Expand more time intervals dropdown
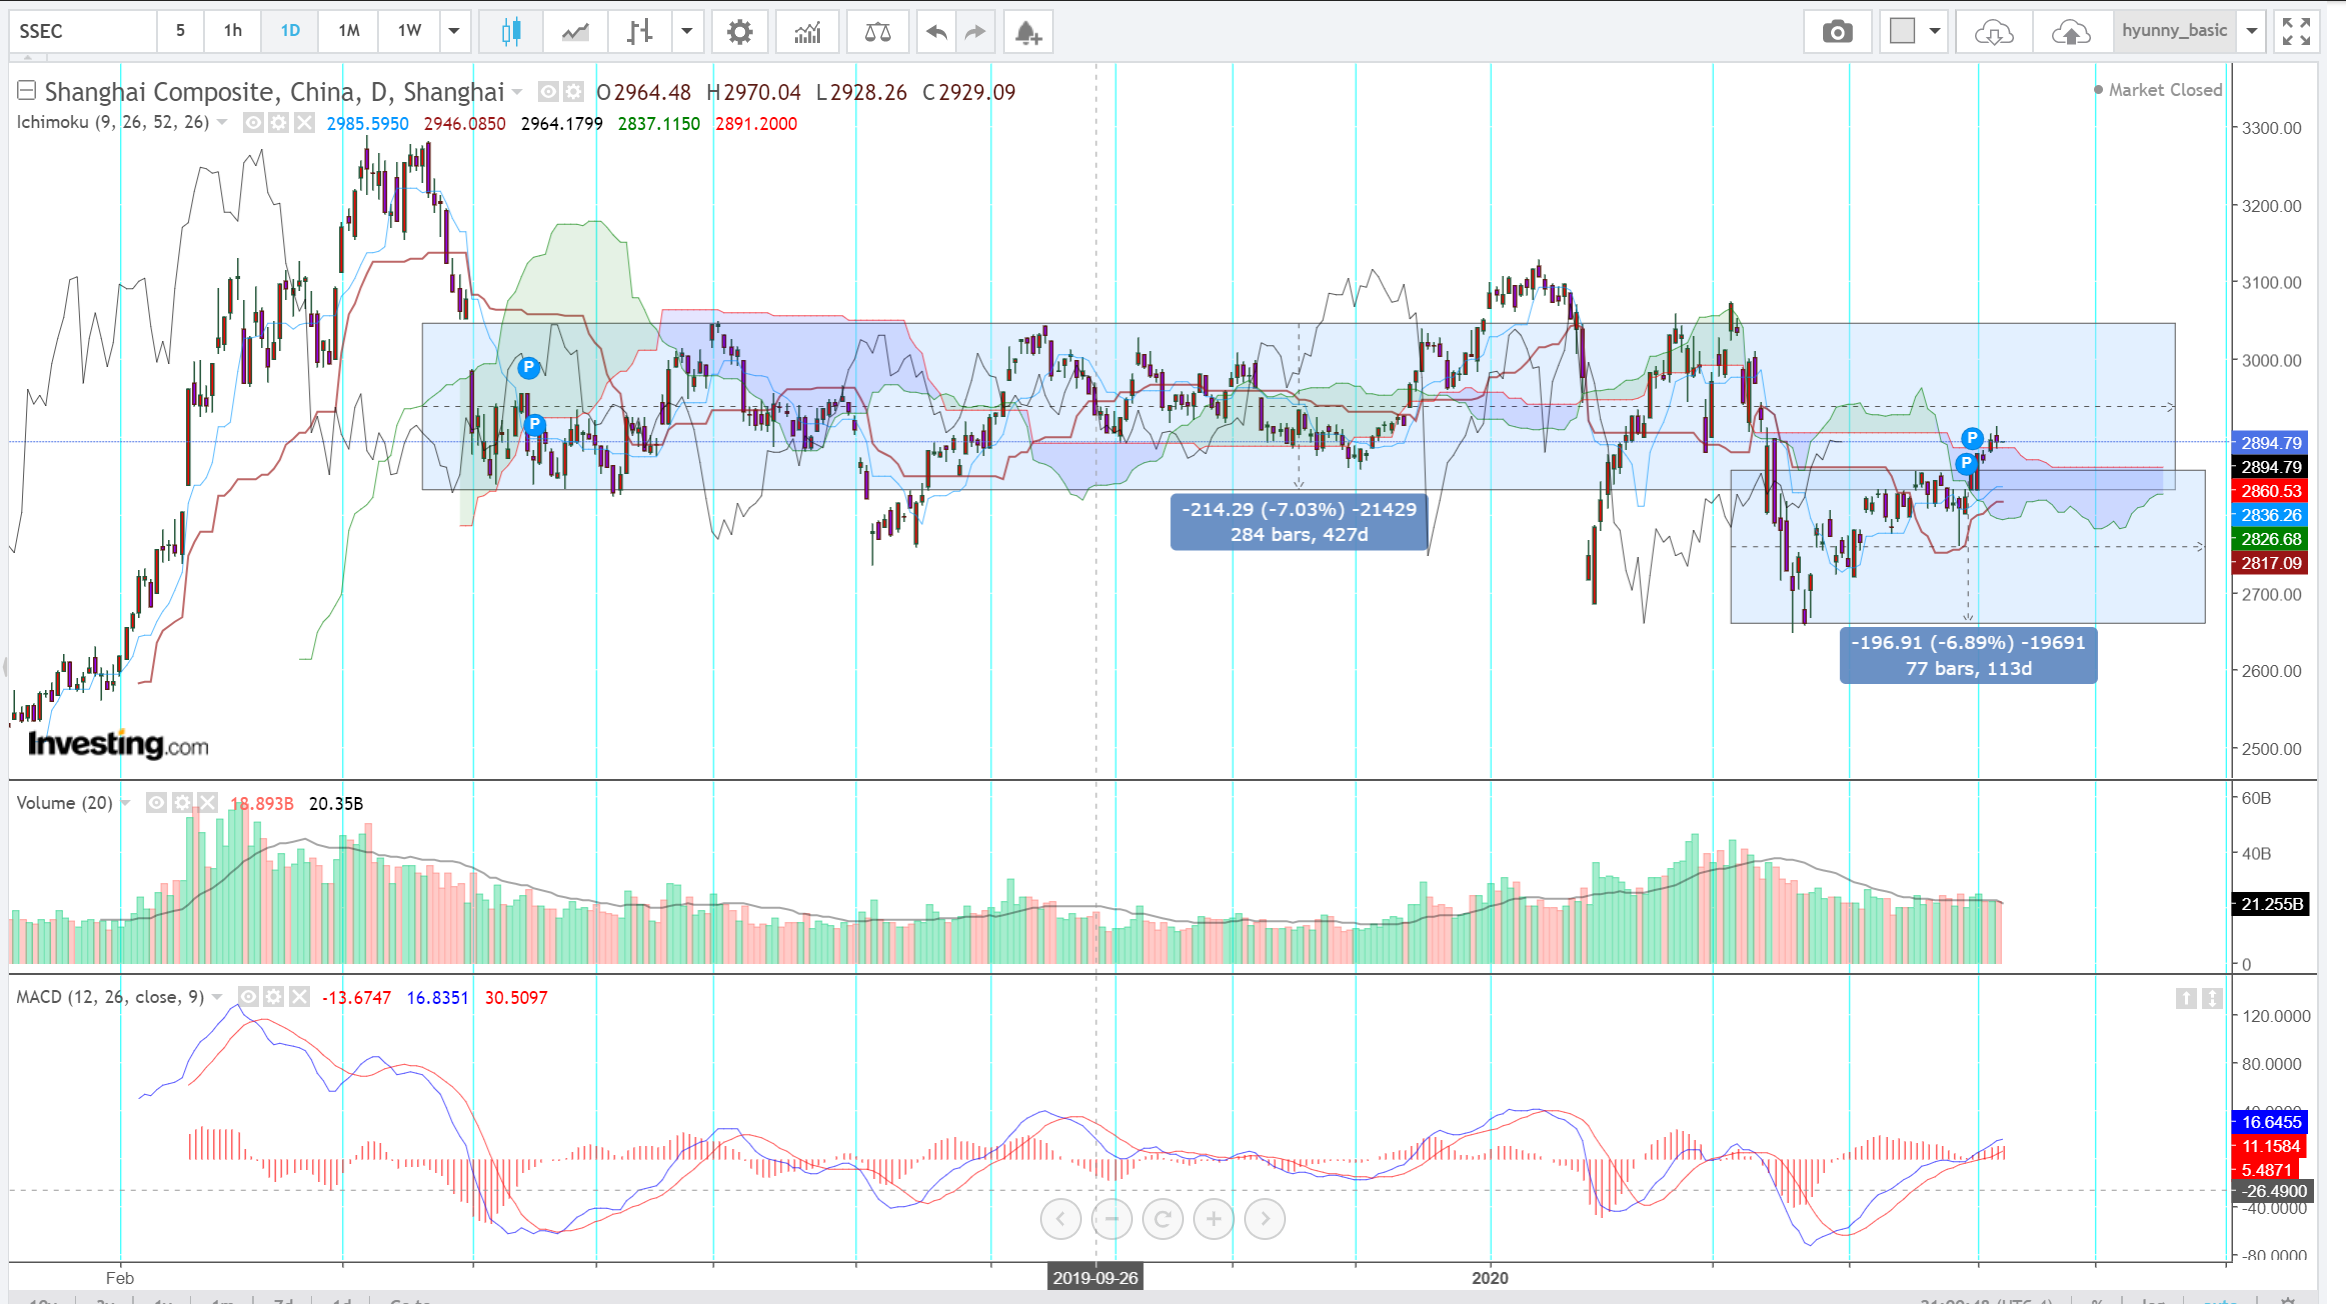Screen dimensions: 2346x1304 (x=454, y=31)
